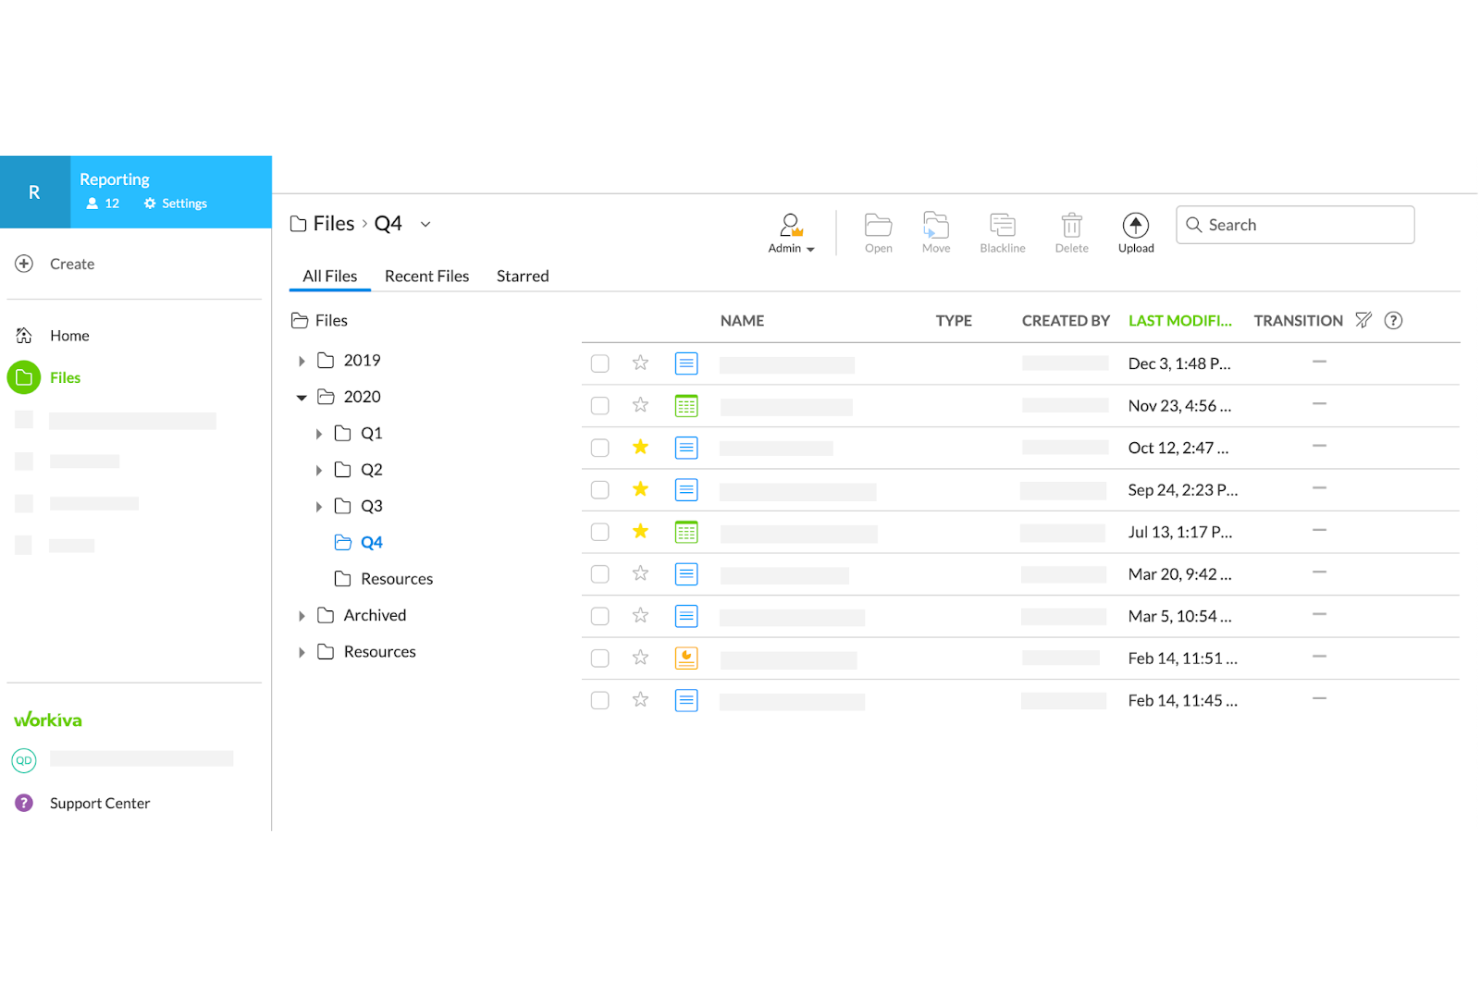1480x987 pixels.
Task: Click the 12 members link
Action: pos(103,203)
